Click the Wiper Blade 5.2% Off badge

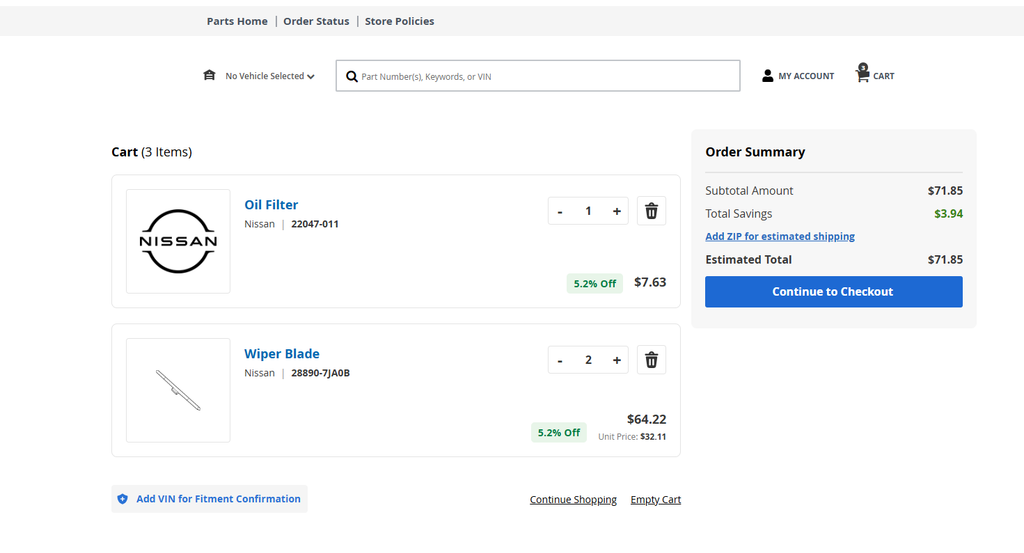point(558,432)
